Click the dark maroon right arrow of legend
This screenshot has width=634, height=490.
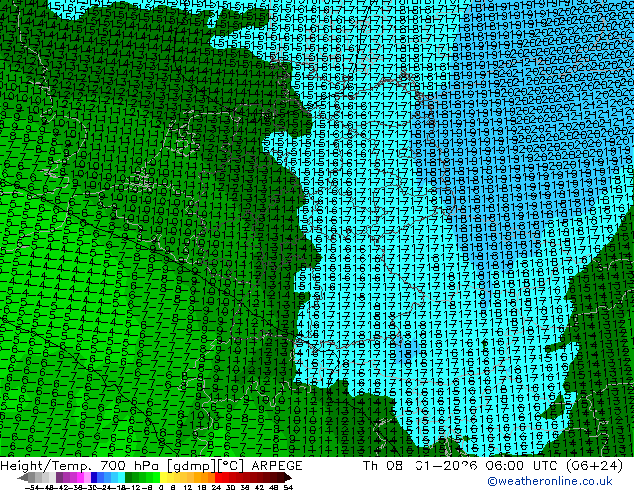(288, 477)
